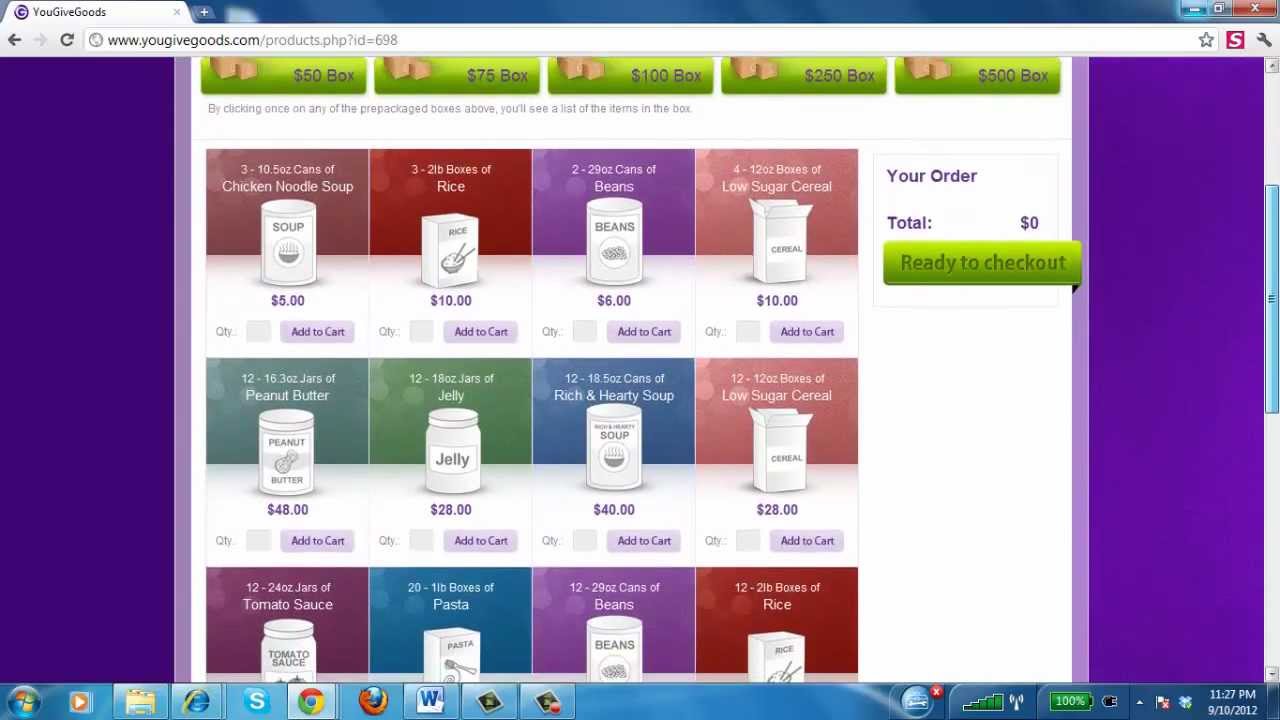The height and width of the screenshot is (720, 1280).
Task: Add $28.00 Jelly to cart
Action: pyautogui.click(x=481, y=541)
